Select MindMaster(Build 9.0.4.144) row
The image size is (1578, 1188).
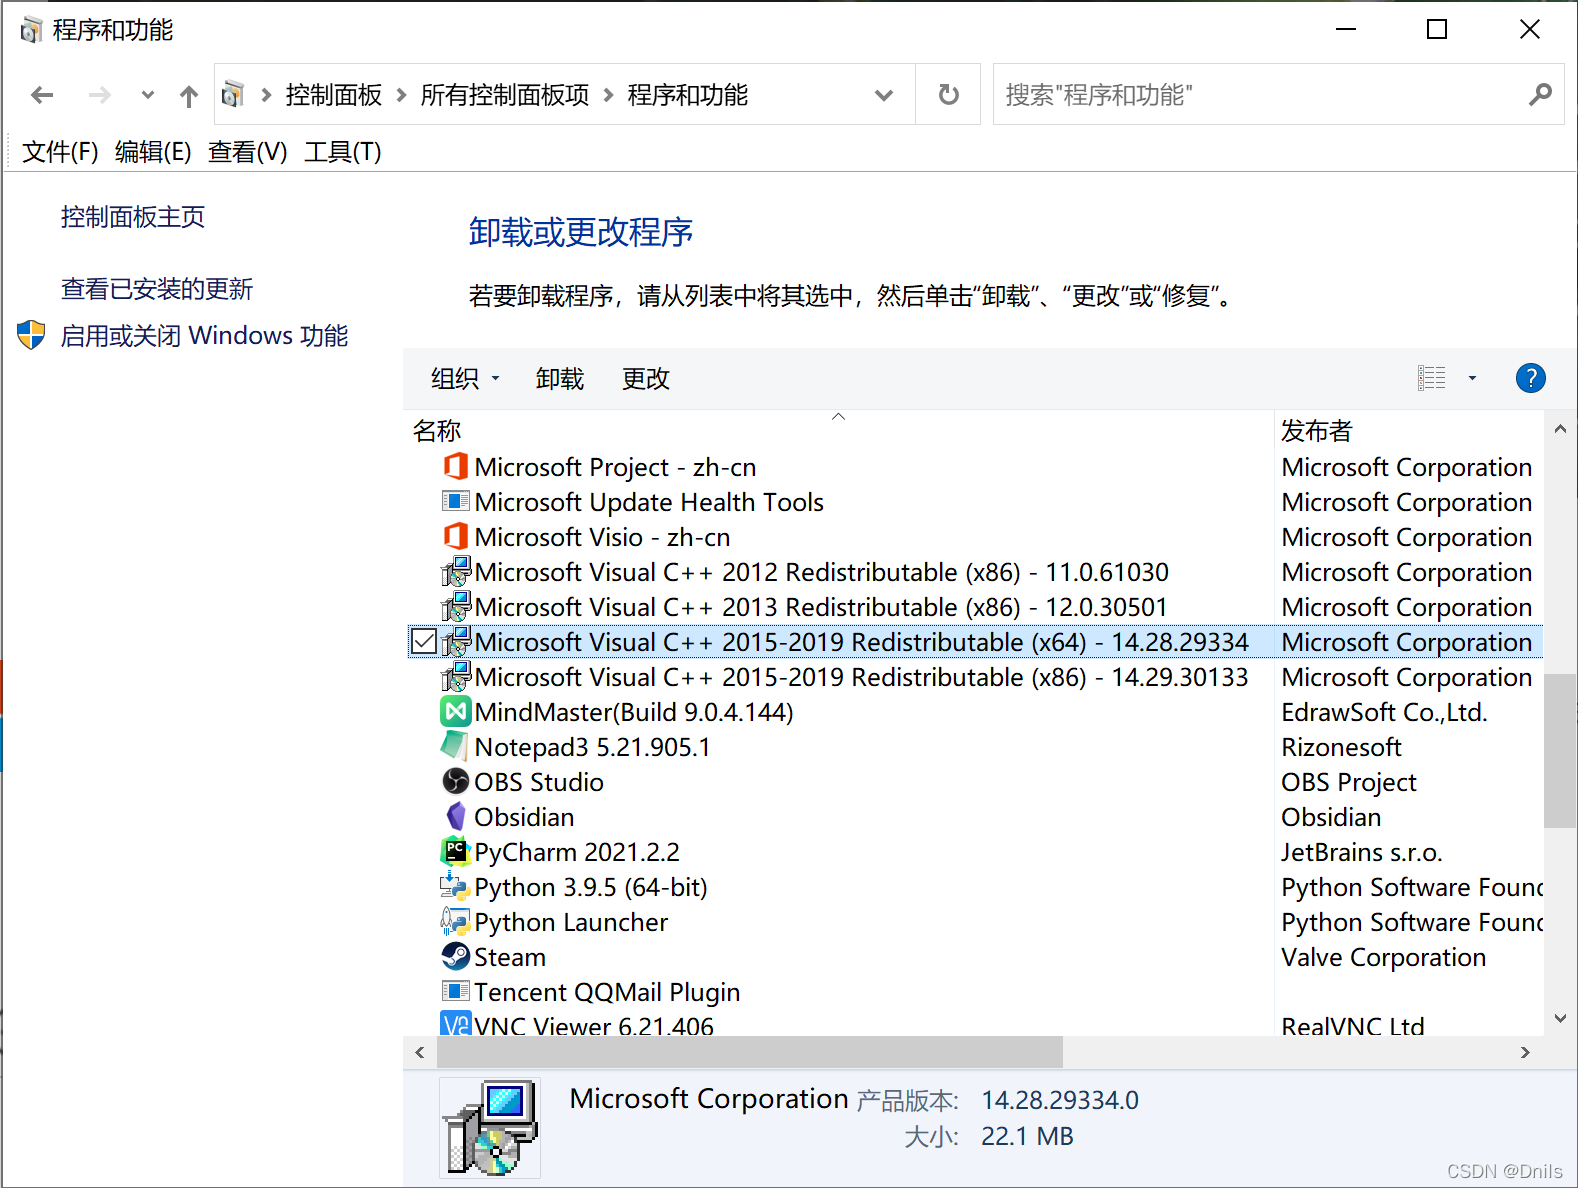[975, 711]
